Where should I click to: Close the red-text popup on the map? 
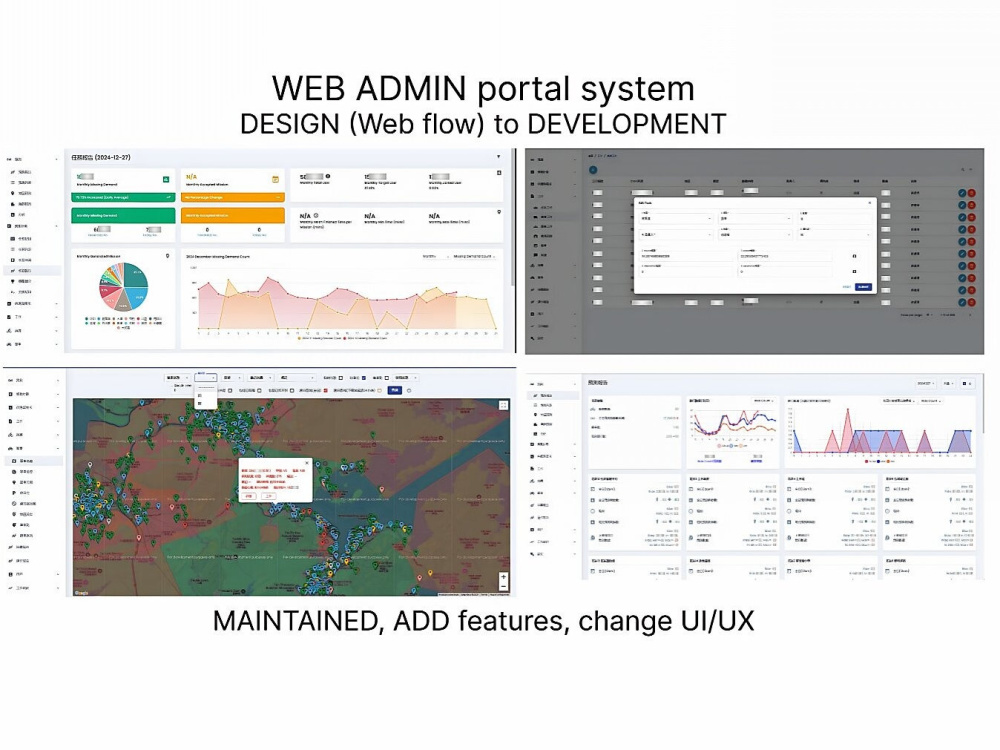pos(307,463)
